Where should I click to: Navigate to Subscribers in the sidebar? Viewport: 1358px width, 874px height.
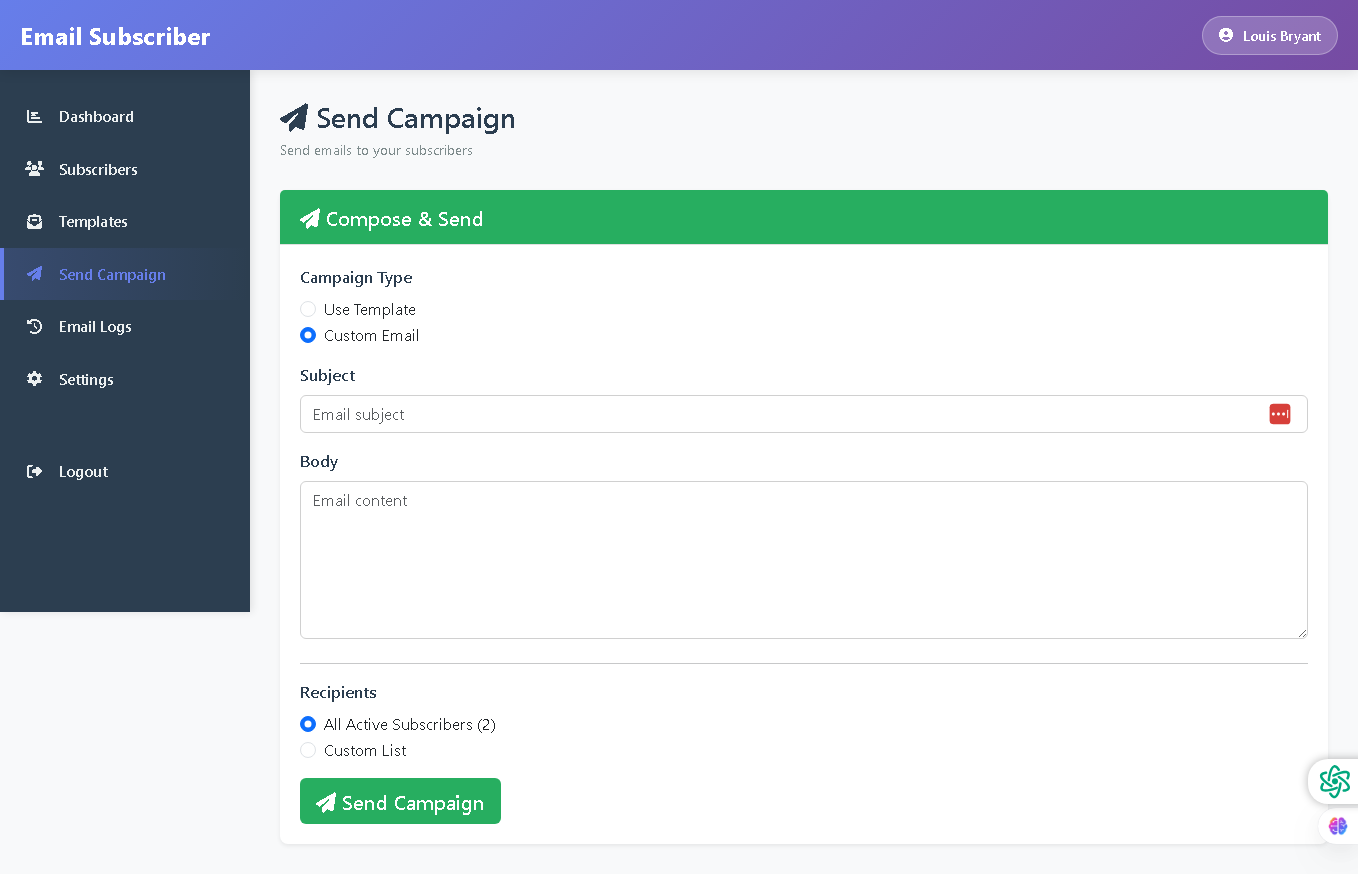[x=97, y=168]
